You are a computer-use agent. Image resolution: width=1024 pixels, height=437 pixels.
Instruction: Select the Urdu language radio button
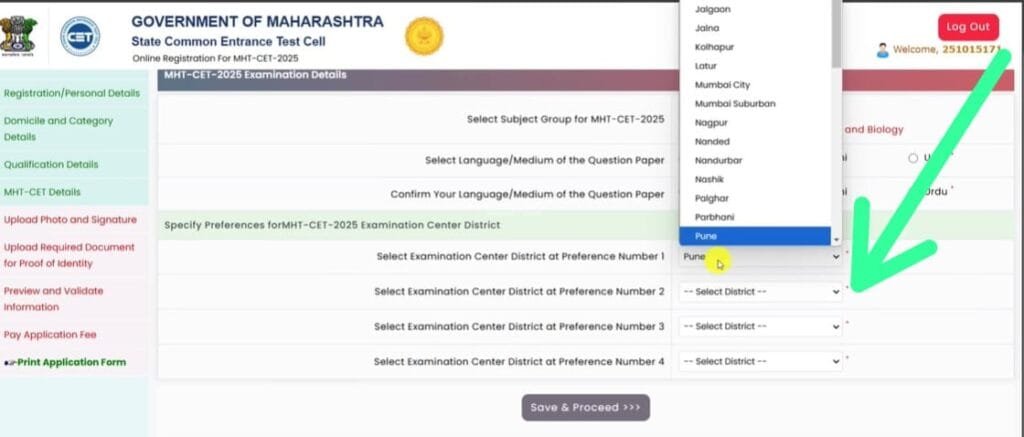pos(913,158)
